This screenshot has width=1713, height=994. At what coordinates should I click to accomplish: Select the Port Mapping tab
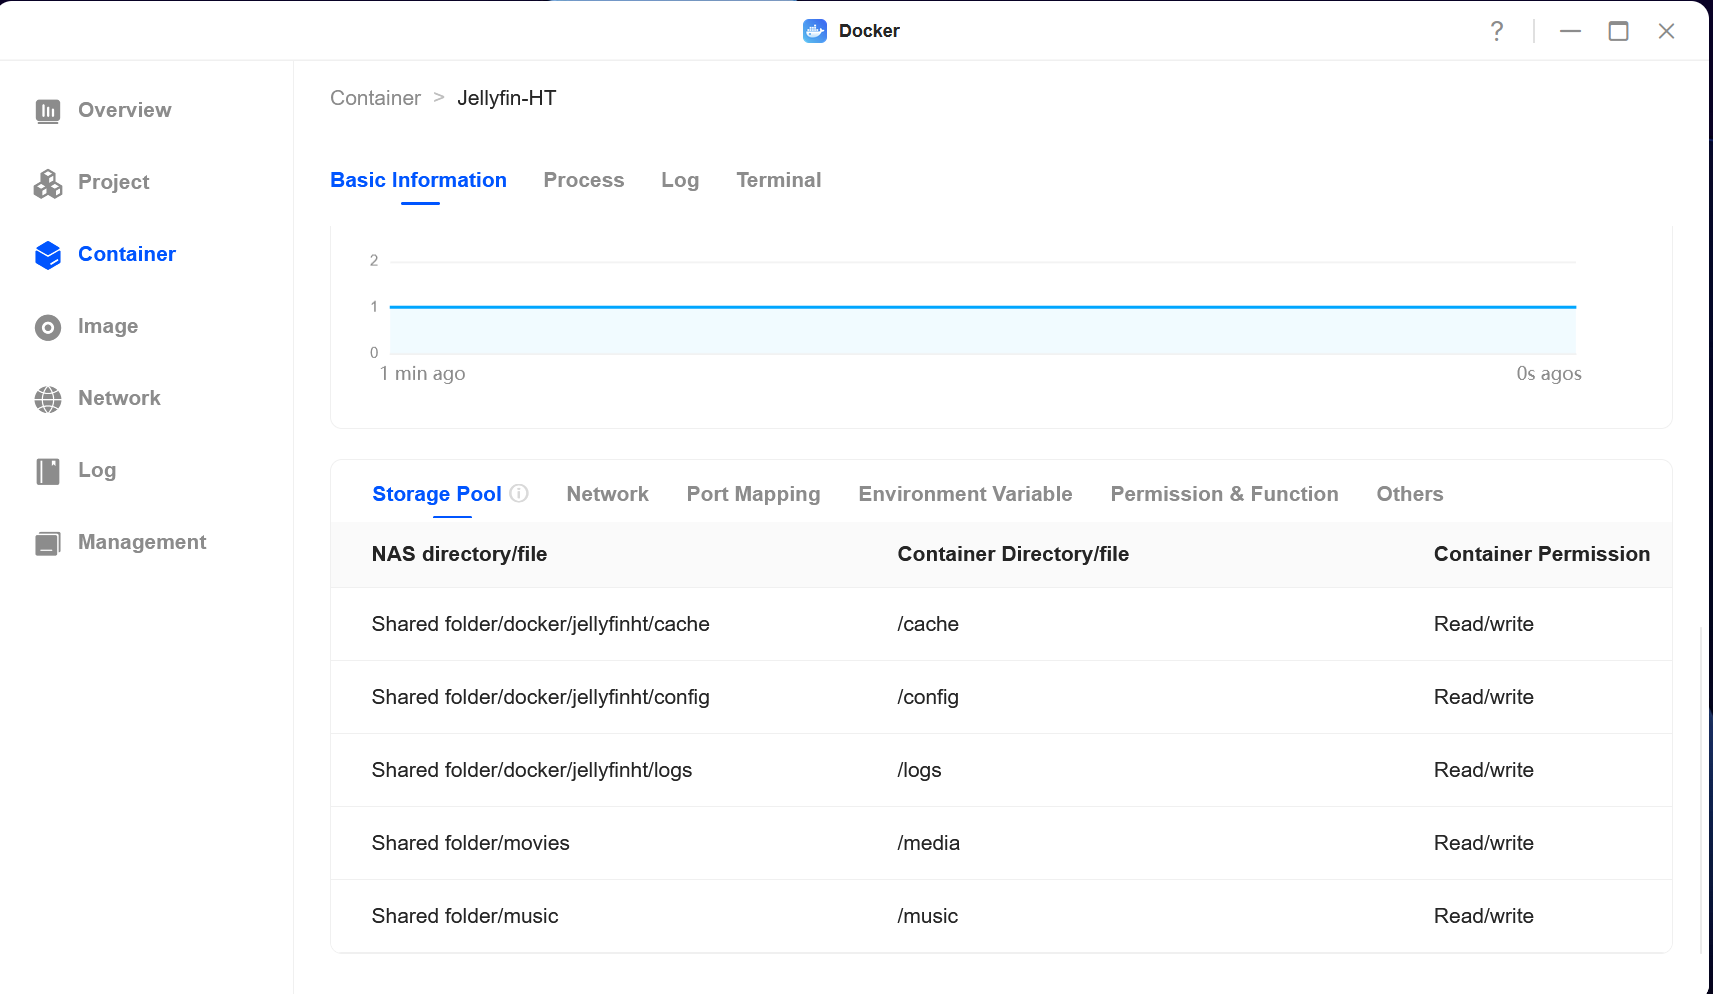click(x=753, y=494)
